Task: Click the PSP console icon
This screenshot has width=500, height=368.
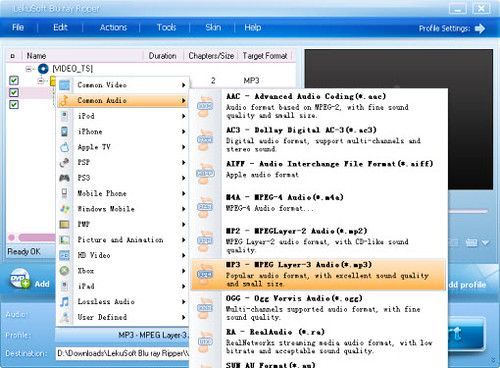Action: 65,162
